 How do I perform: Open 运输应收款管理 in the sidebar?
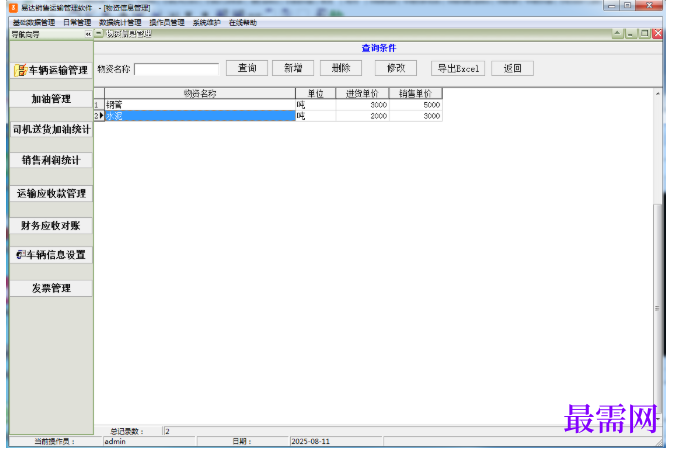point(51,194)
